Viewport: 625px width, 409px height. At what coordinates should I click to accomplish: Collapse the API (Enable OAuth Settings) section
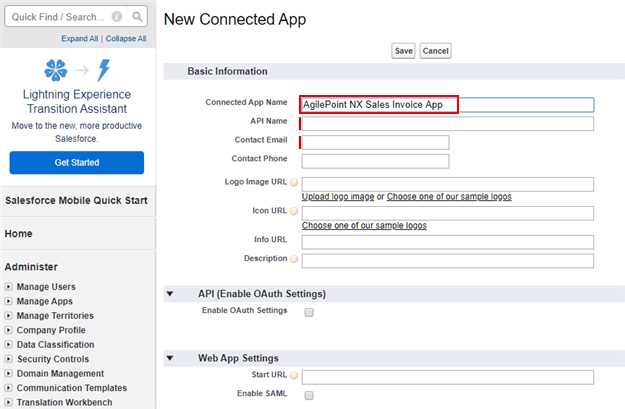(170, 294)
